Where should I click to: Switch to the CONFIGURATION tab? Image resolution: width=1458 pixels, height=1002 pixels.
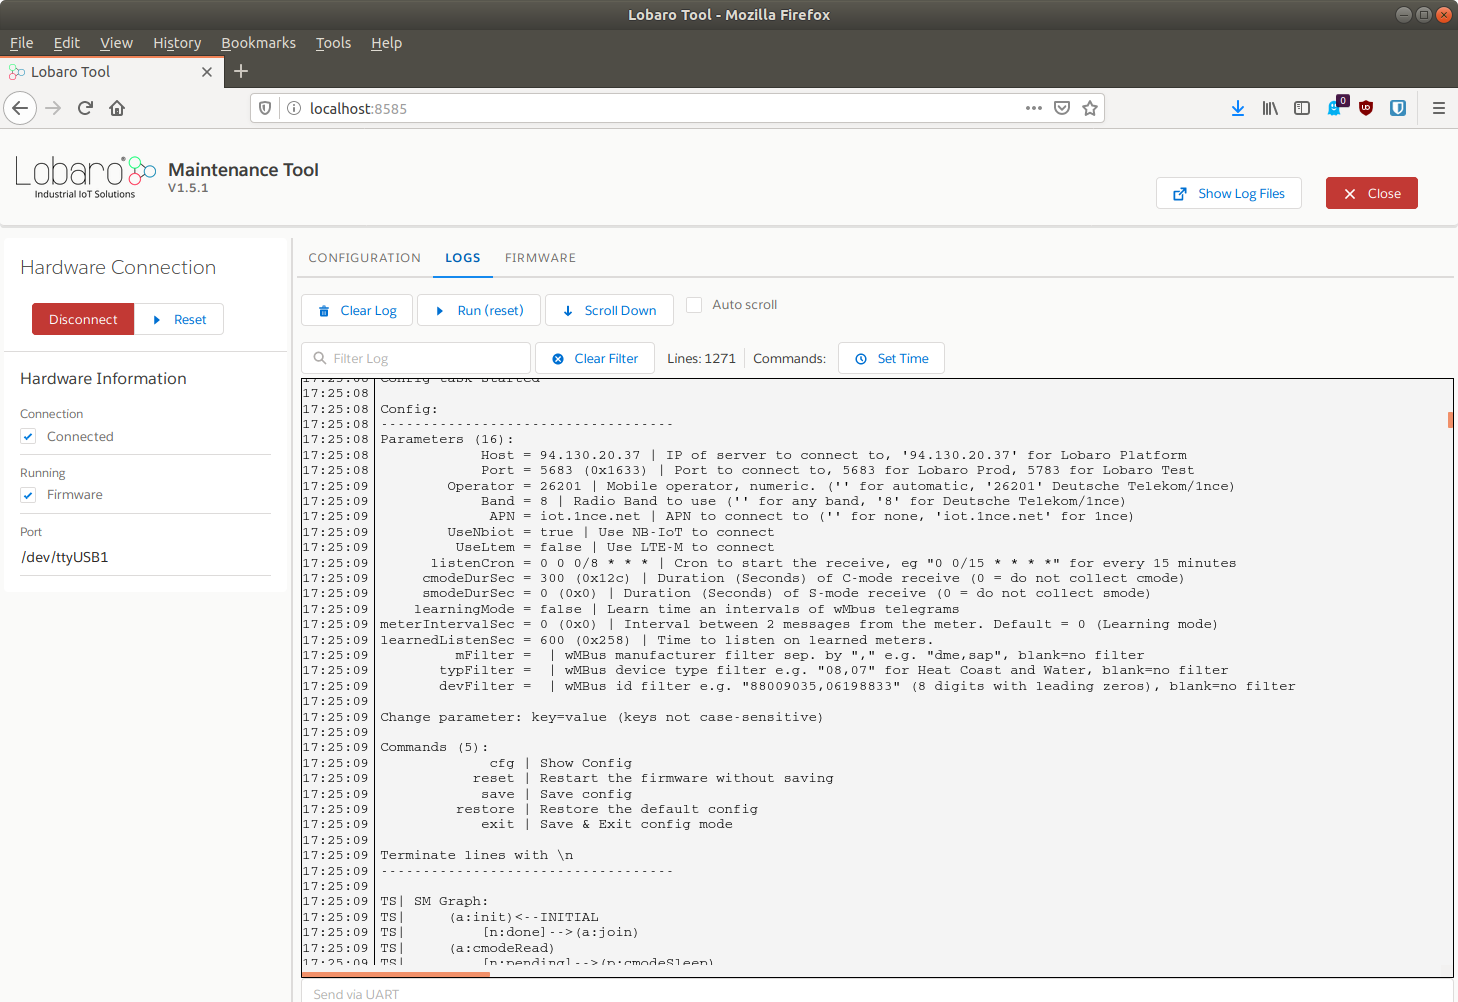click(364, 258)
